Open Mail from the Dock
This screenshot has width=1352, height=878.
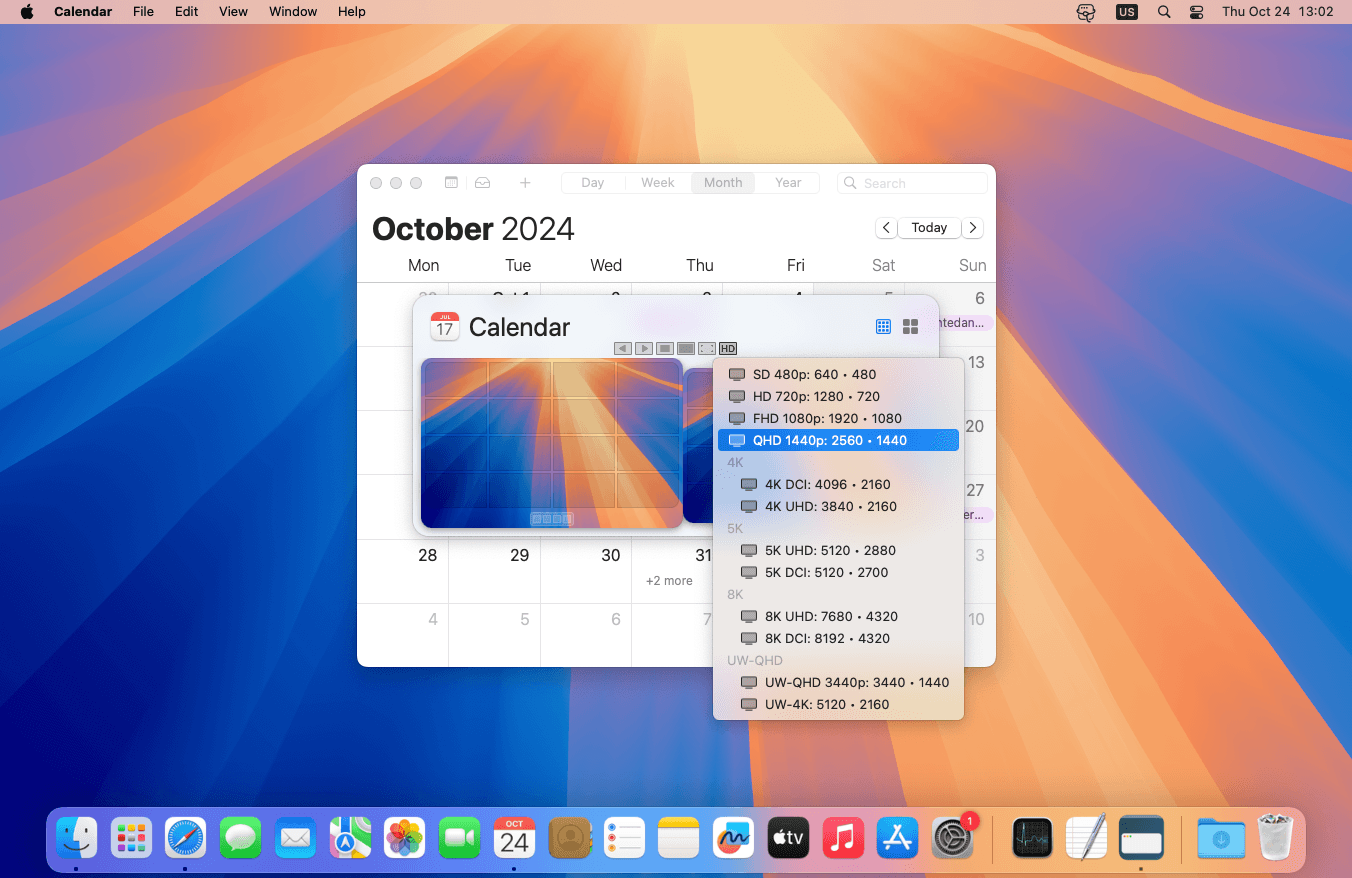coord(295,837)
